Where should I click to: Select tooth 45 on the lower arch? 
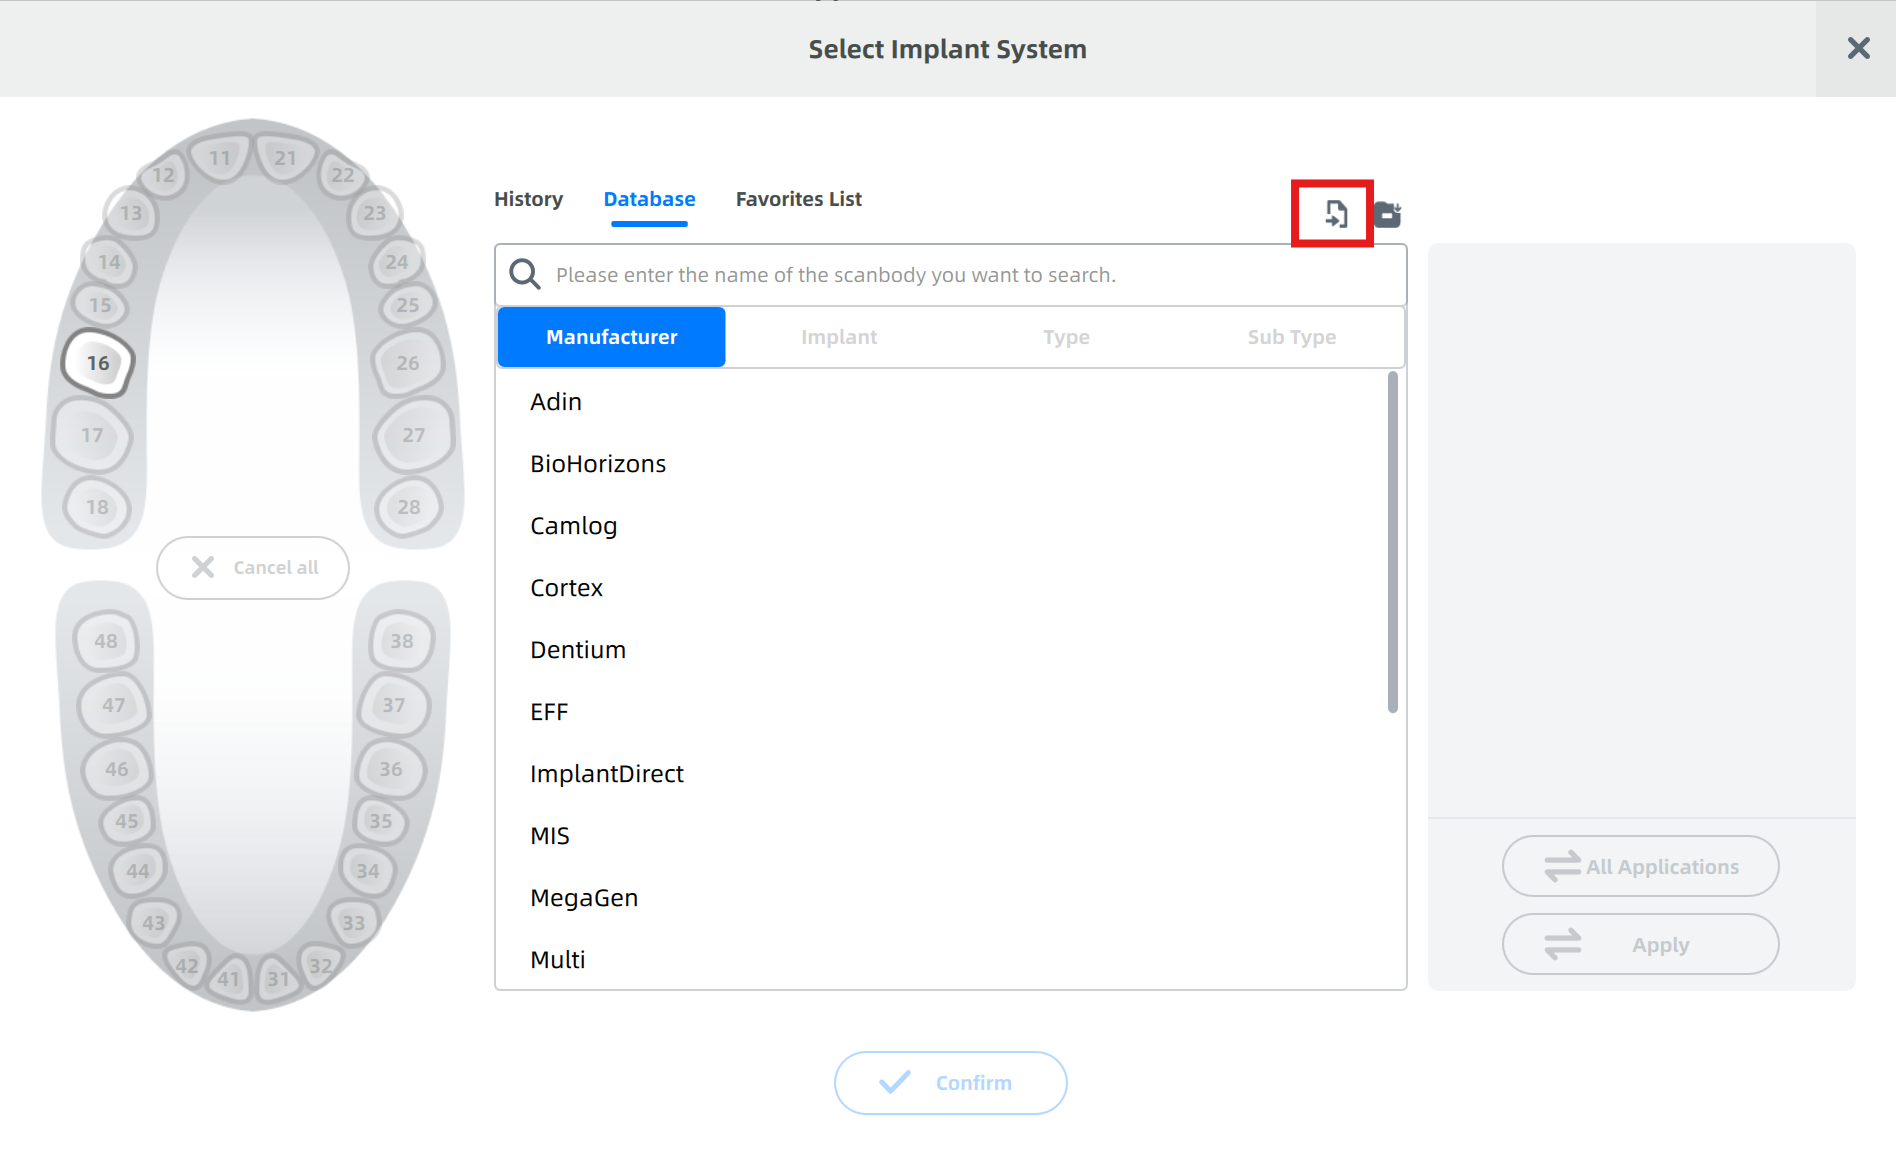(127, 821)
